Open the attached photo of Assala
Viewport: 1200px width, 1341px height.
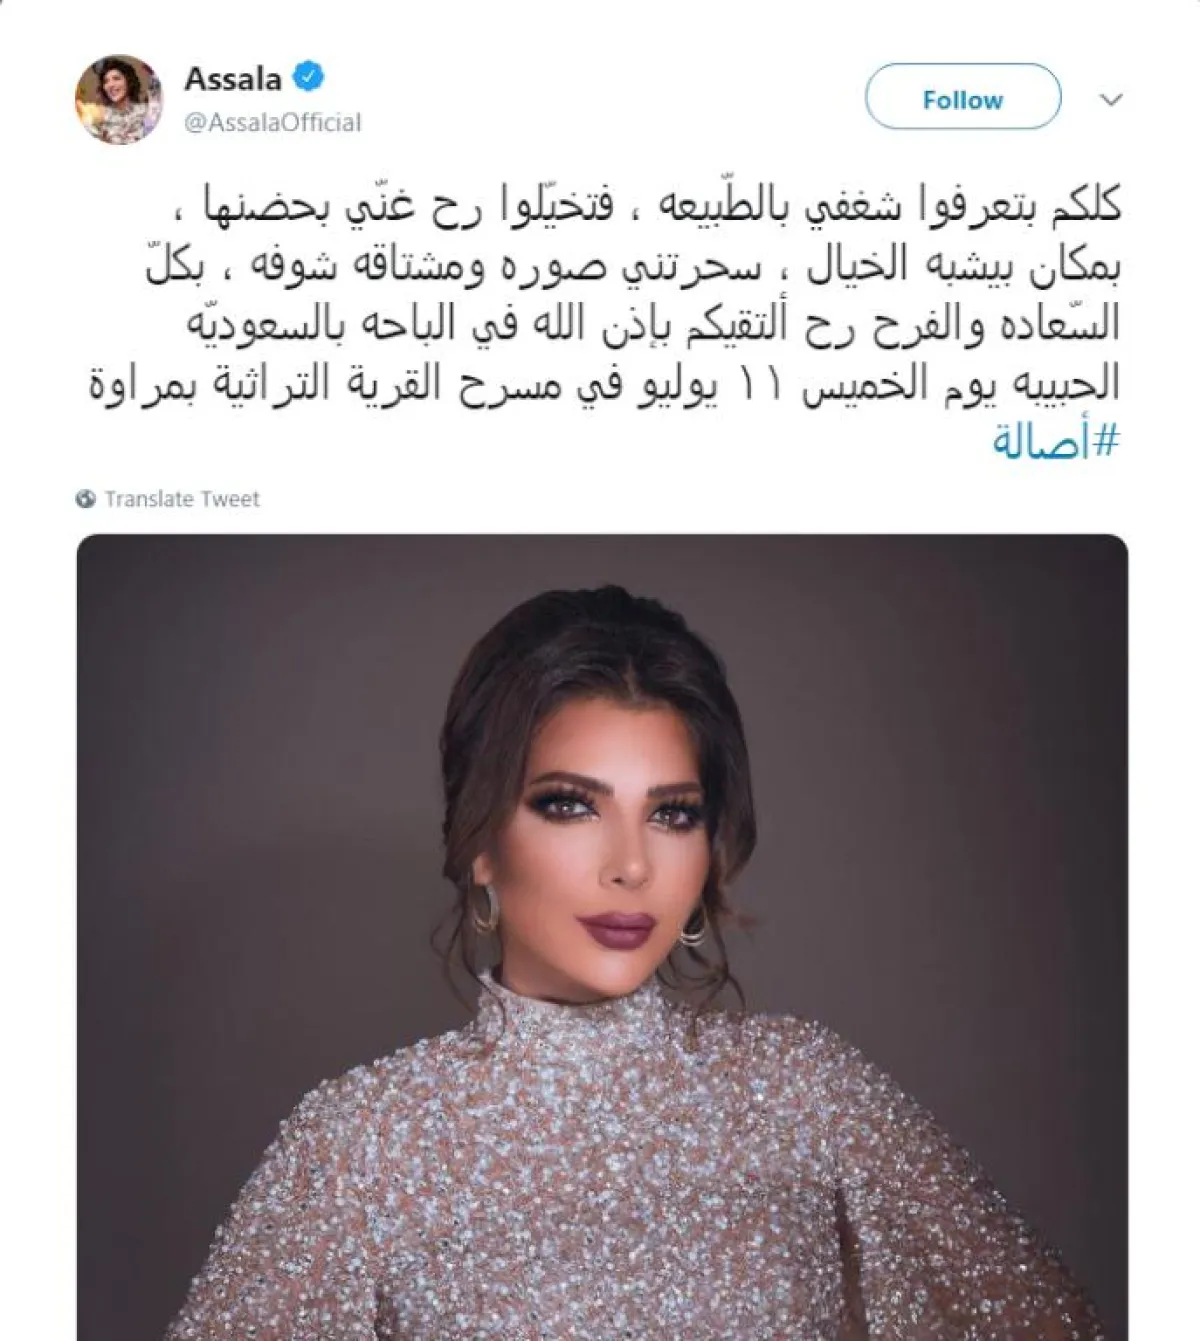pyautogui.click(x=602, y=937)
